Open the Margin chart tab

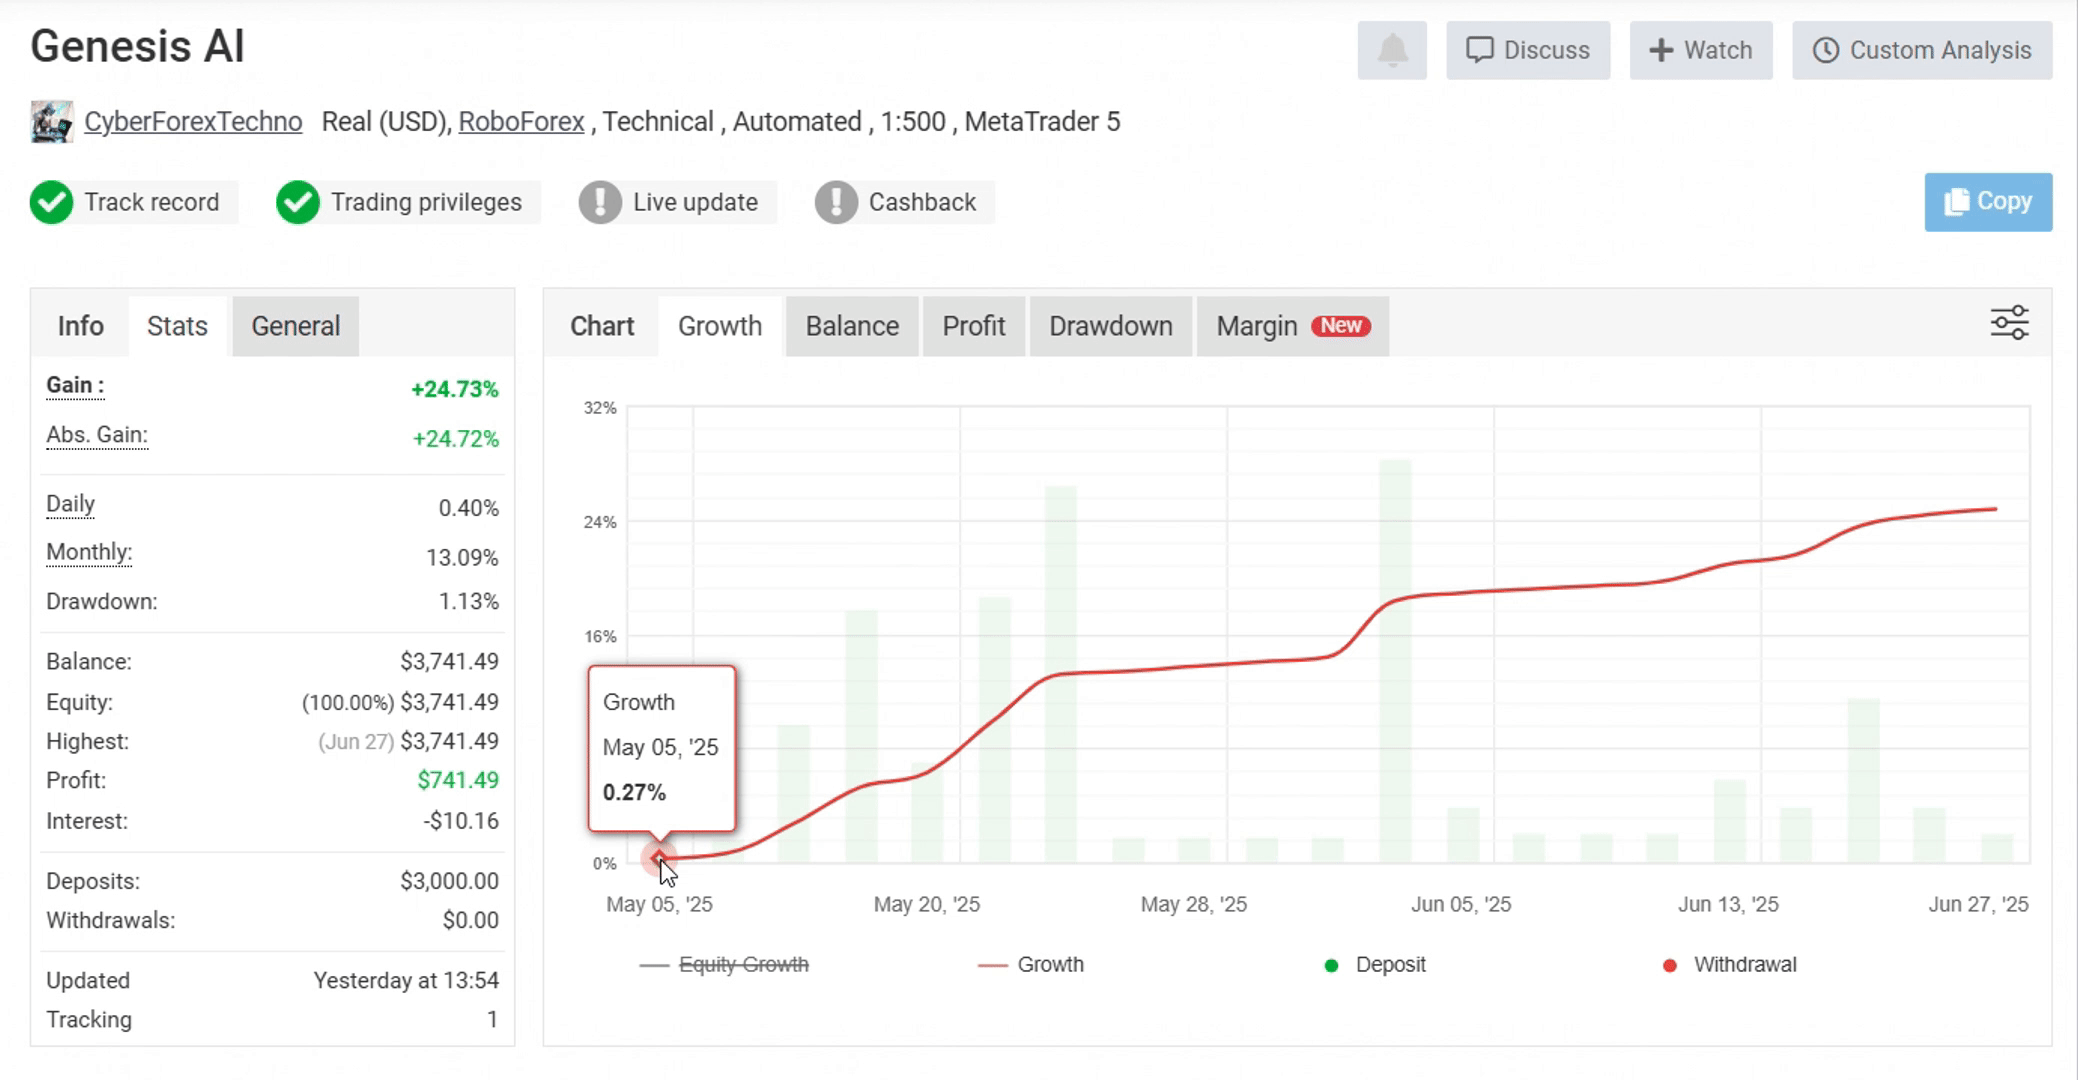coord(1293,326)
